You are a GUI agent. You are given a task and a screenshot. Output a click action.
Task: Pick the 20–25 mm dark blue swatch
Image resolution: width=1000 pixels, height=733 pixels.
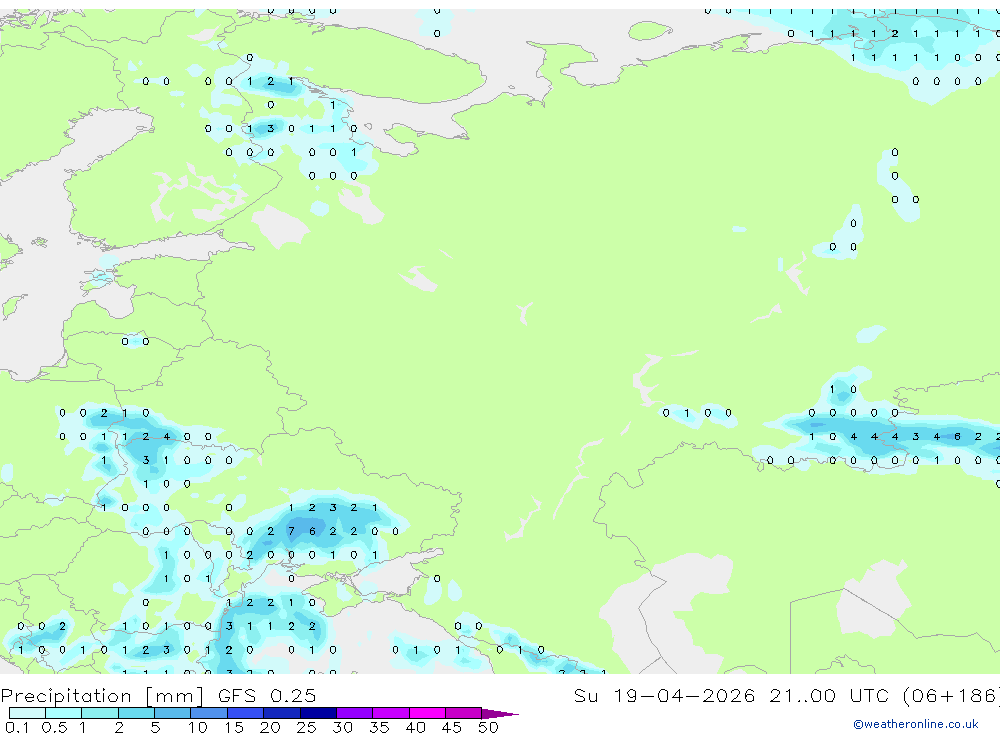coord(281,713)
